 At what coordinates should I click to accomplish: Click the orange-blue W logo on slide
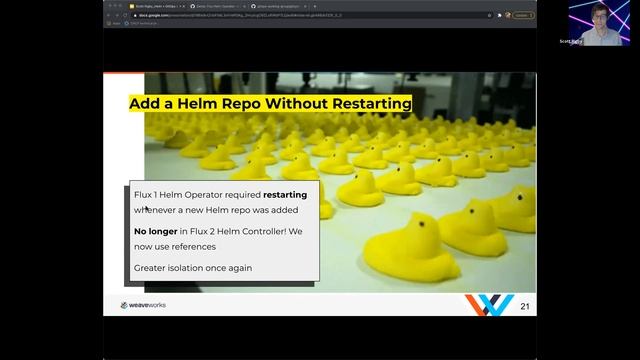pos(489,305)
